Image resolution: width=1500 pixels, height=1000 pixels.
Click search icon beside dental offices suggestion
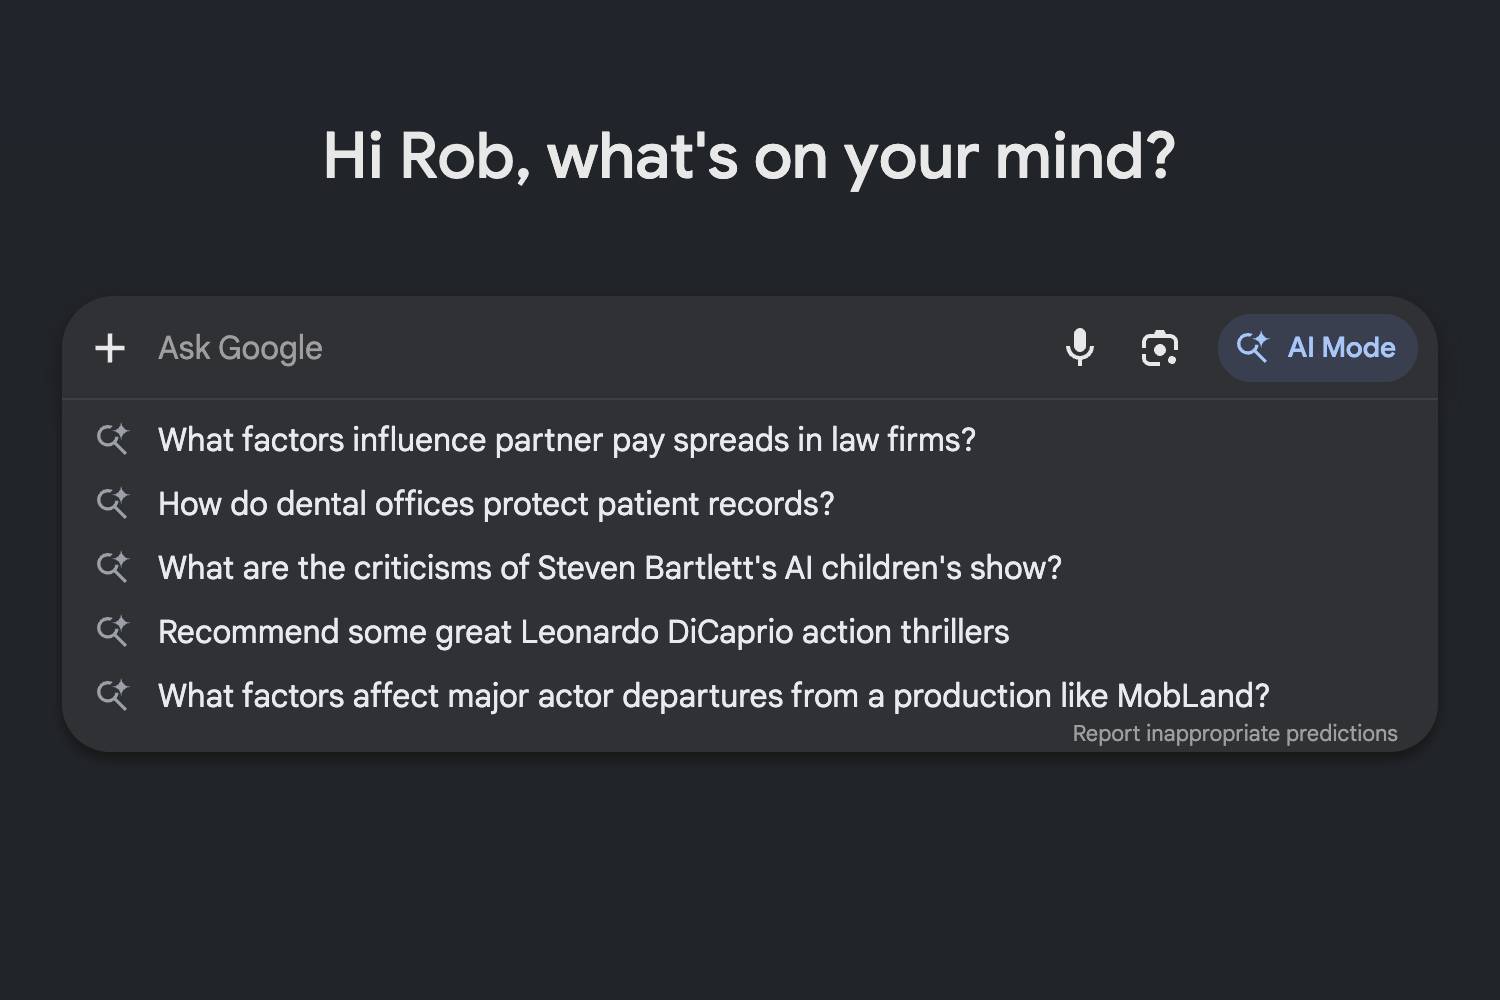(x=112, y=504)
